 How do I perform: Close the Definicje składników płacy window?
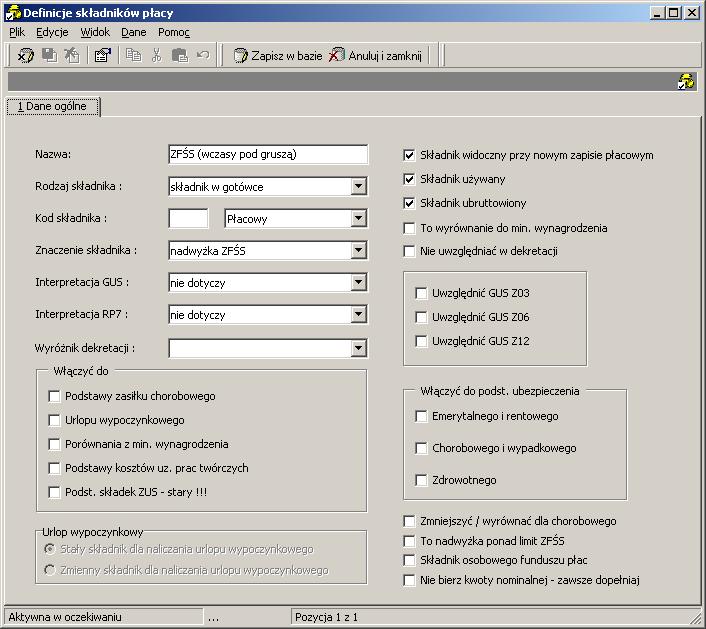(x=692, y=13)
